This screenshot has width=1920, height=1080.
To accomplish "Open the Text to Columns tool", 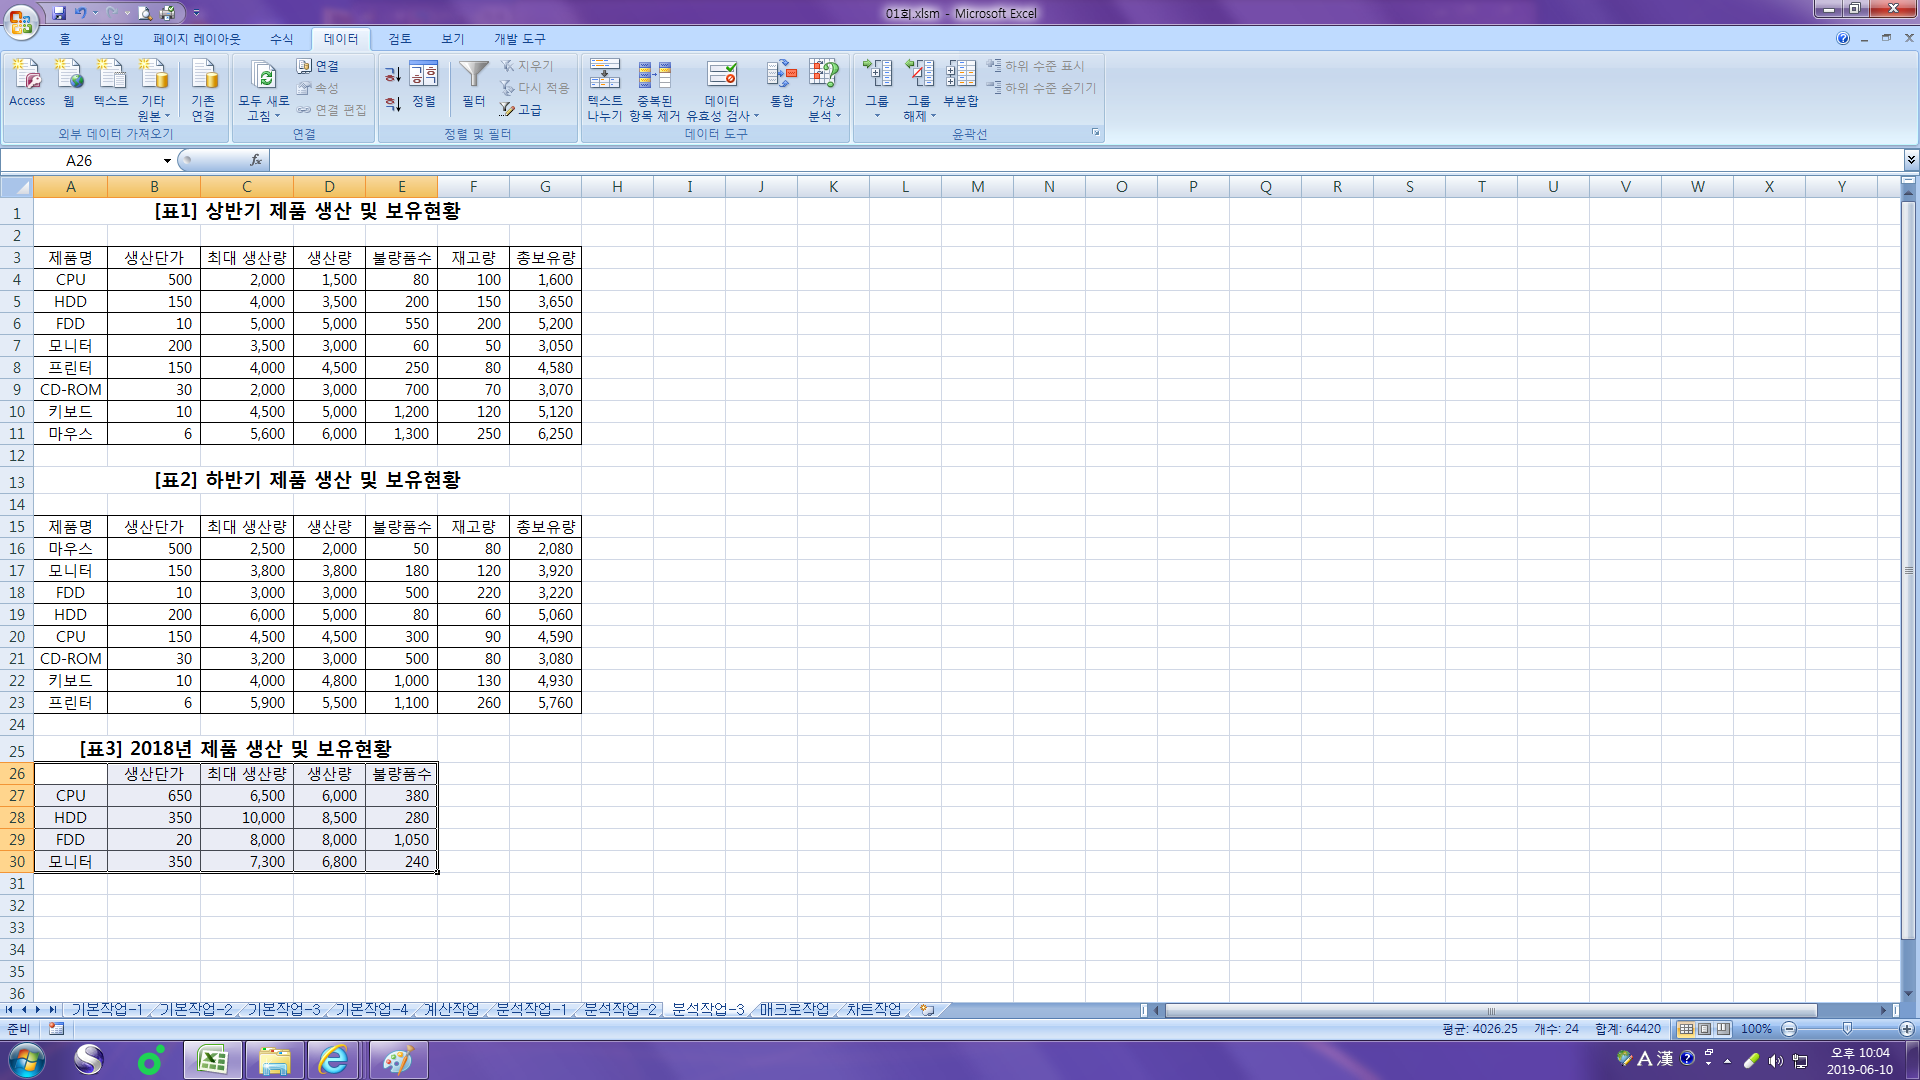I will click(x=604, y=75).
